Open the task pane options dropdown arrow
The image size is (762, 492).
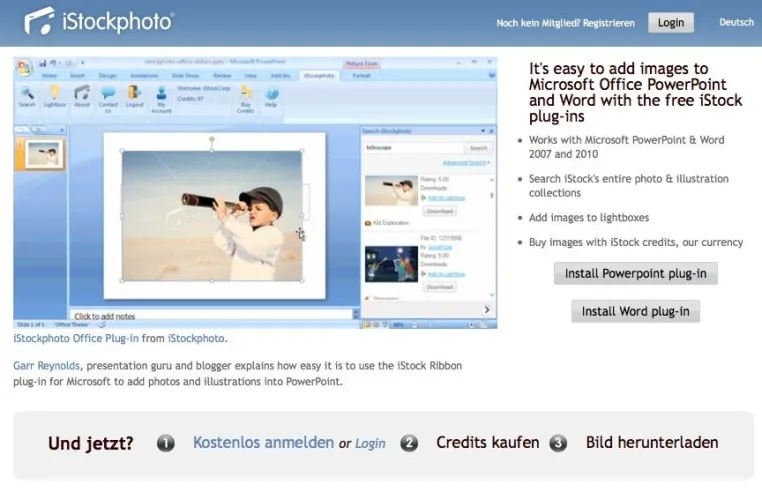(483, 131)
